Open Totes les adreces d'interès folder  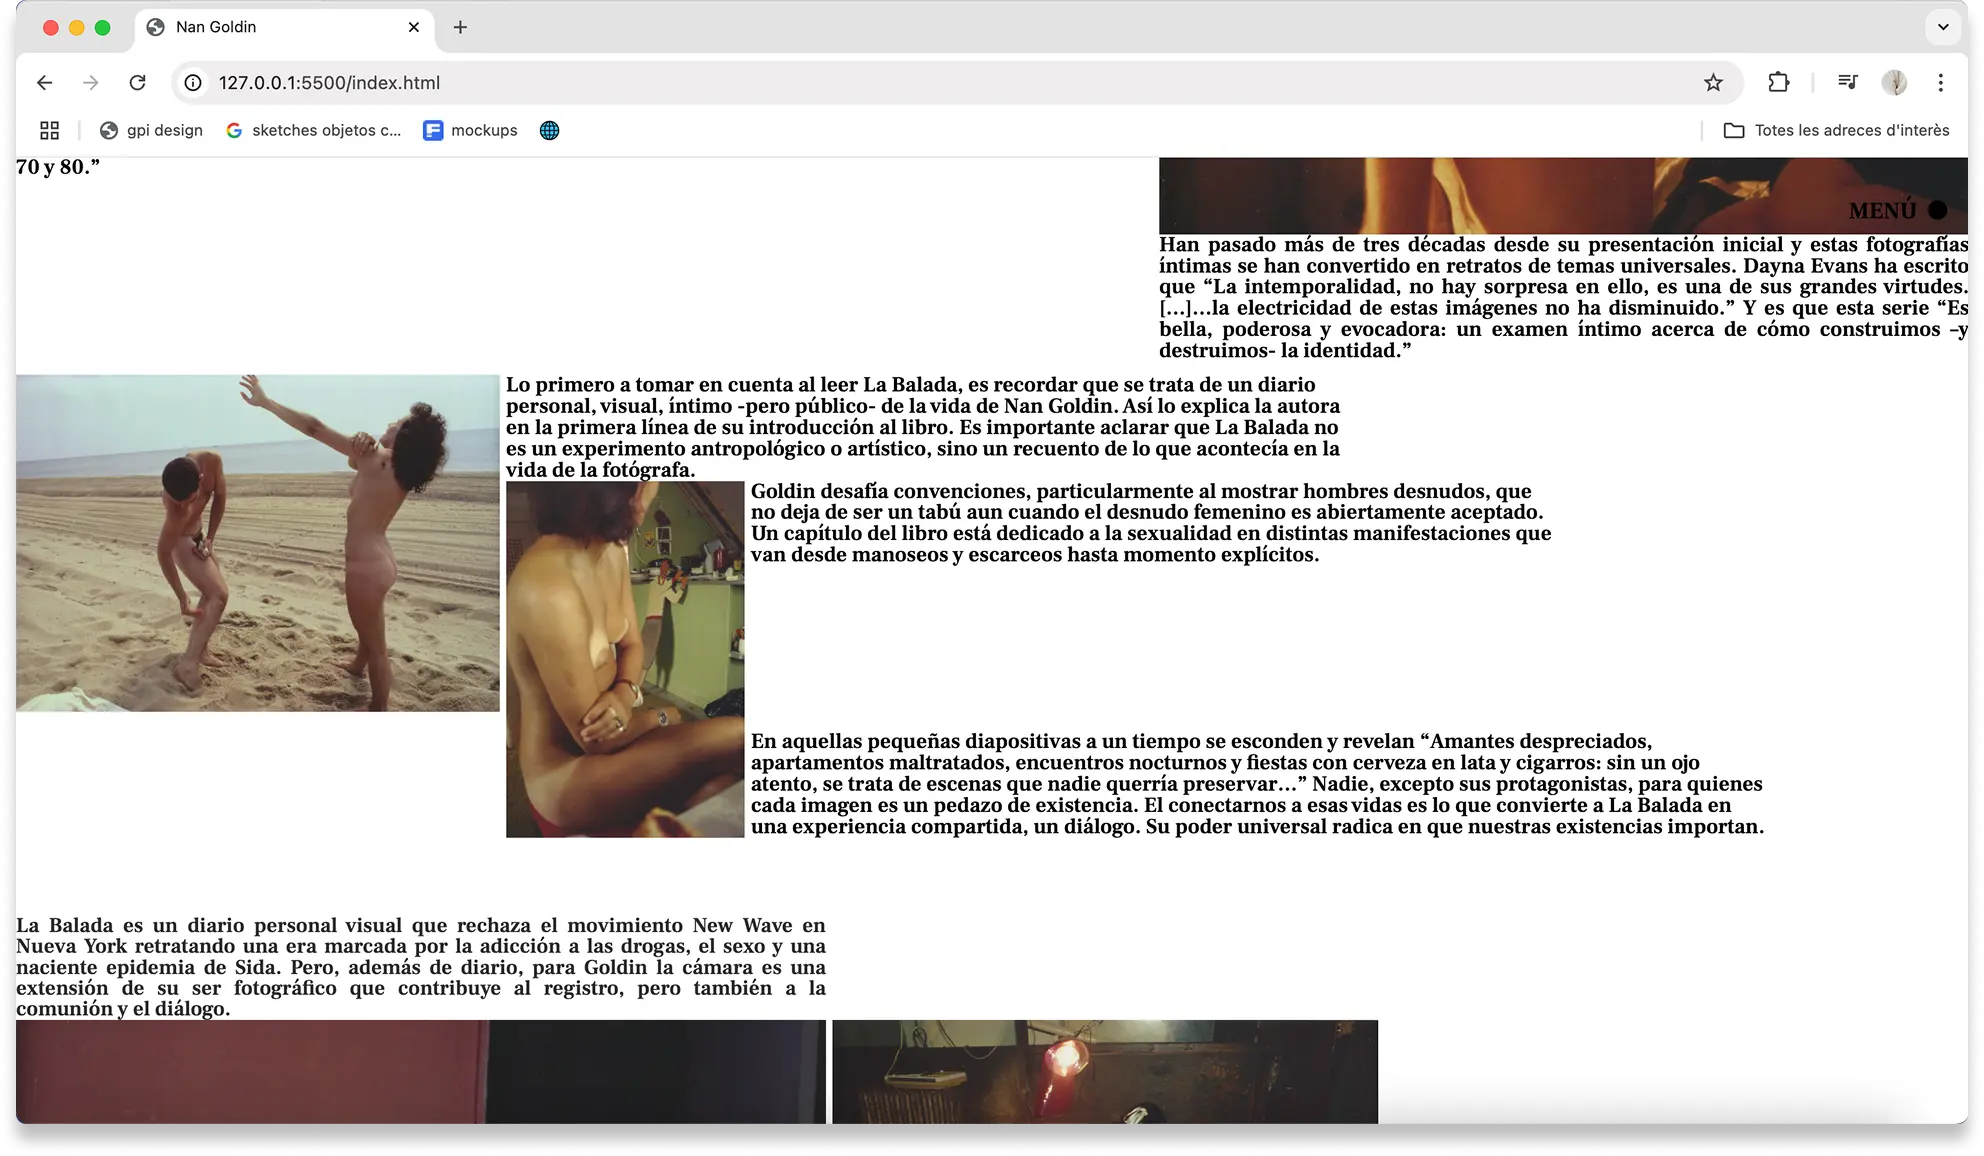1837,130
